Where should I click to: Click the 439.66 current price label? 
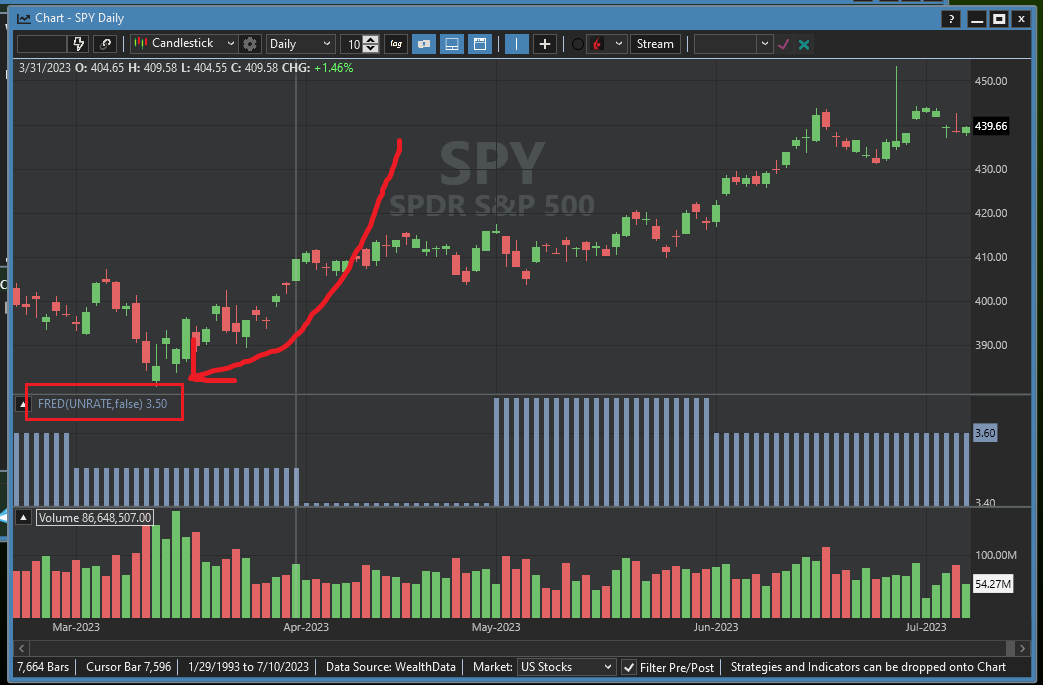[991, 126]
